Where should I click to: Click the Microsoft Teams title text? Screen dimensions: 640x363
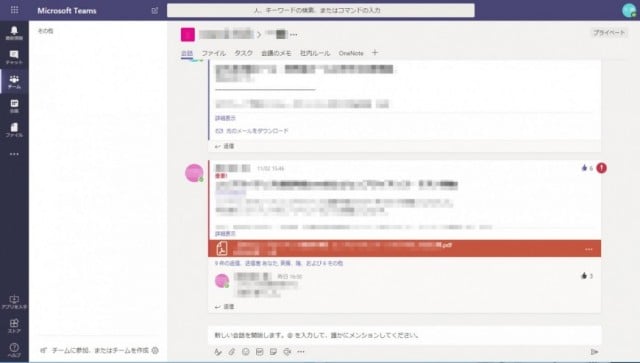click(67, 11)
